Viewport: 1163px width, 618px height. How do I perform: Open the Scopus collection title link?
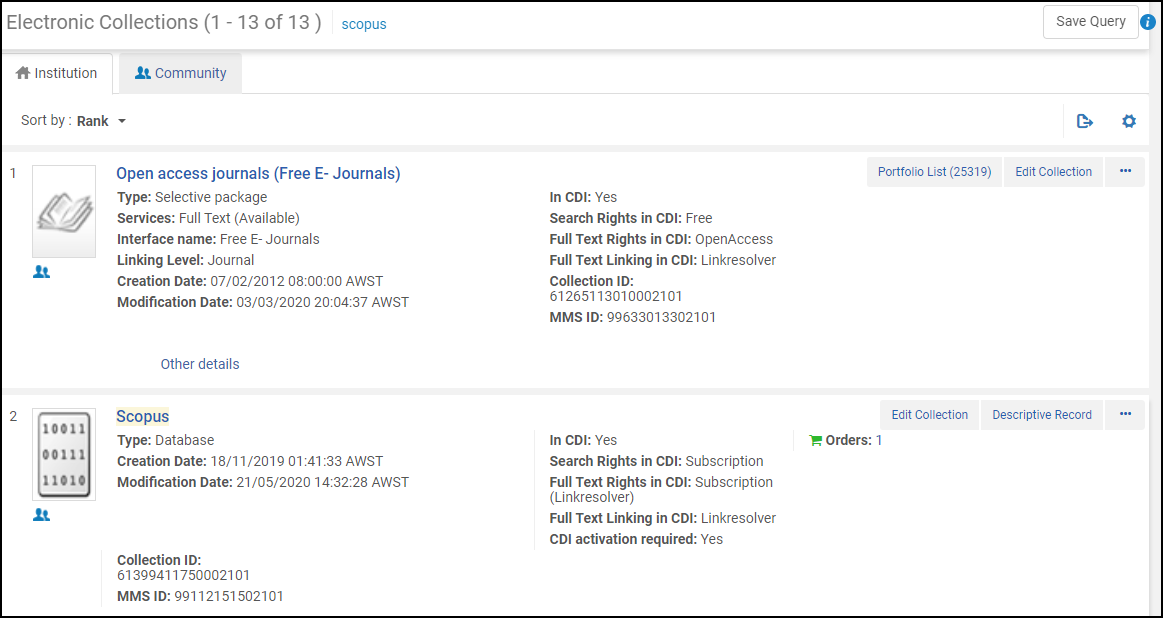pos(142,416)
